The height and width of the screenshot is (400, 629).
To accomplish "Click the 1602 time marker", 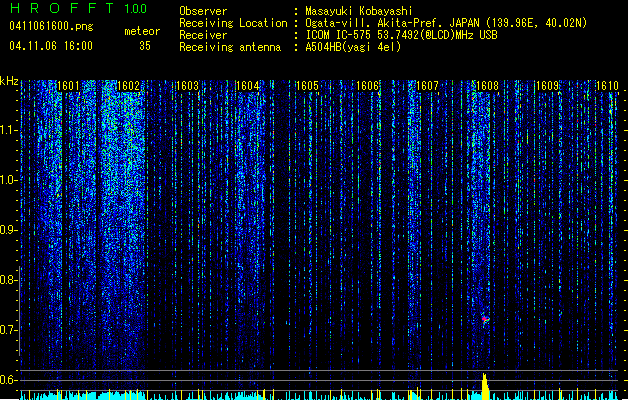I will pyautogui.click(x=128, y=86).
